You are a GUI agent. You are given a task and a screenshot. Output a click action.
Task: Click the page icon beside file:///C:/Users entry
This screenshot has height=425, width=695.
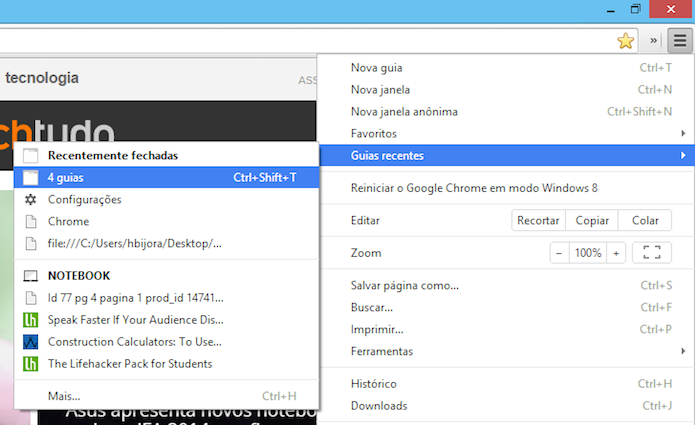[x=31, y=243]
